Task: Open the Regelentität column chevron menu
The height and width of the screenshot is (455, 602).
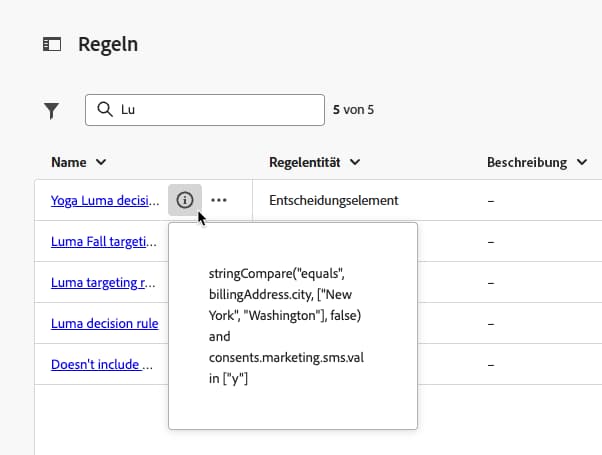Action: point(355,162)
